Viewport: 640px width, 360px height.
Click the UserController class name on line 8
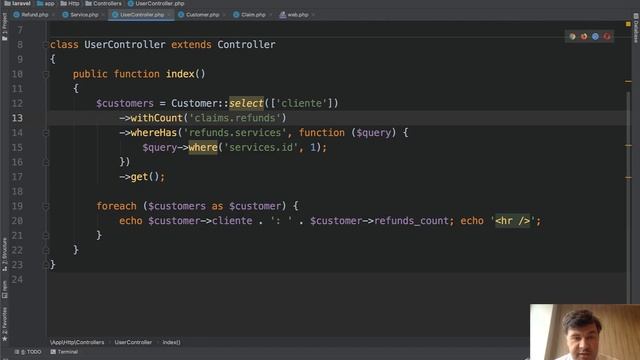pyautogui.click(x=125, y=45)
